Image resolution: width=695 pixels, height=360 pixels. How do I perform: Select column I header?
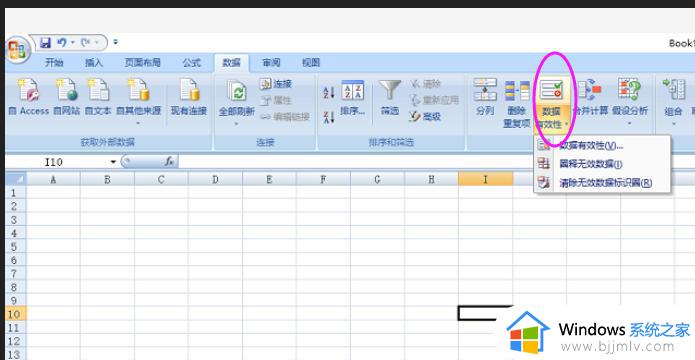click(x=485, y=179)
